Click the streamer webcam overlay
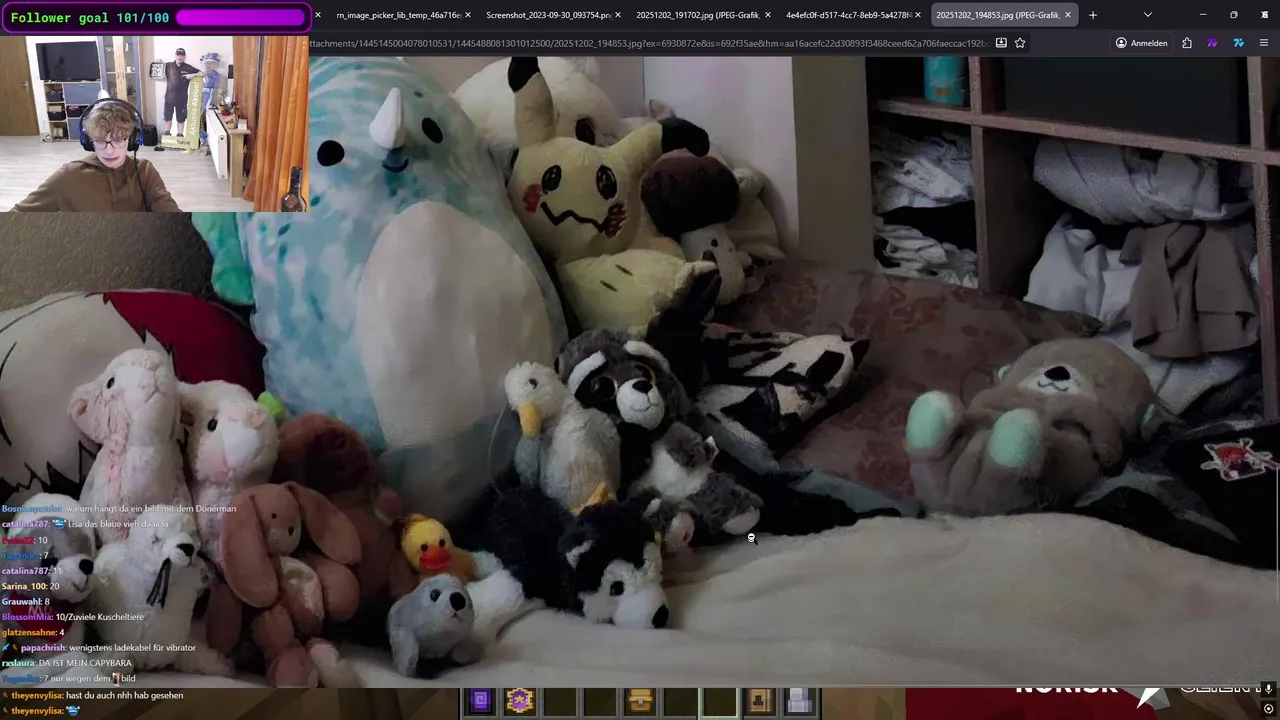The width and height of the screenshot is (1280, 720). click(x=154, y=123)
